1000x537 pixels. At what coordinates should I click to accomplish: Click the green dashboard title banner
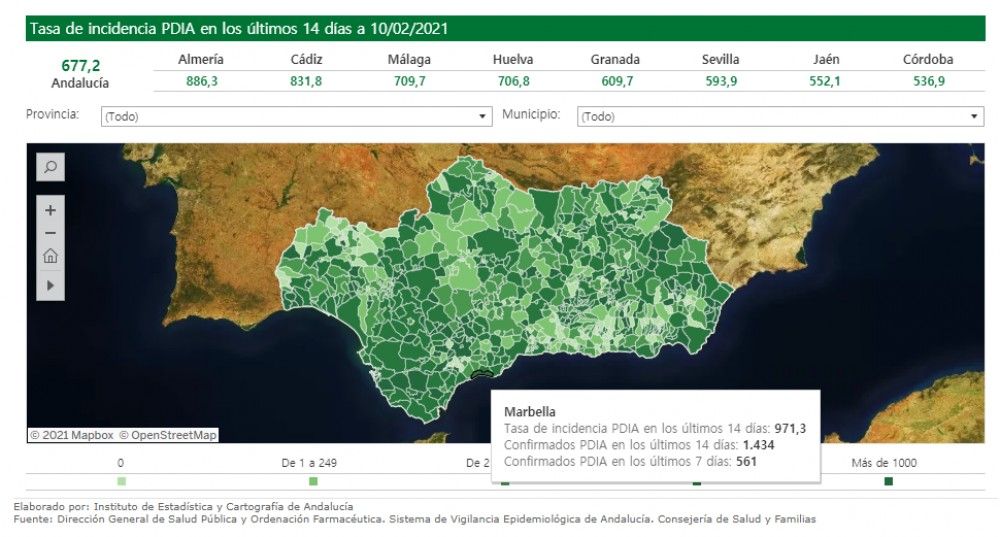coord(505,29)
